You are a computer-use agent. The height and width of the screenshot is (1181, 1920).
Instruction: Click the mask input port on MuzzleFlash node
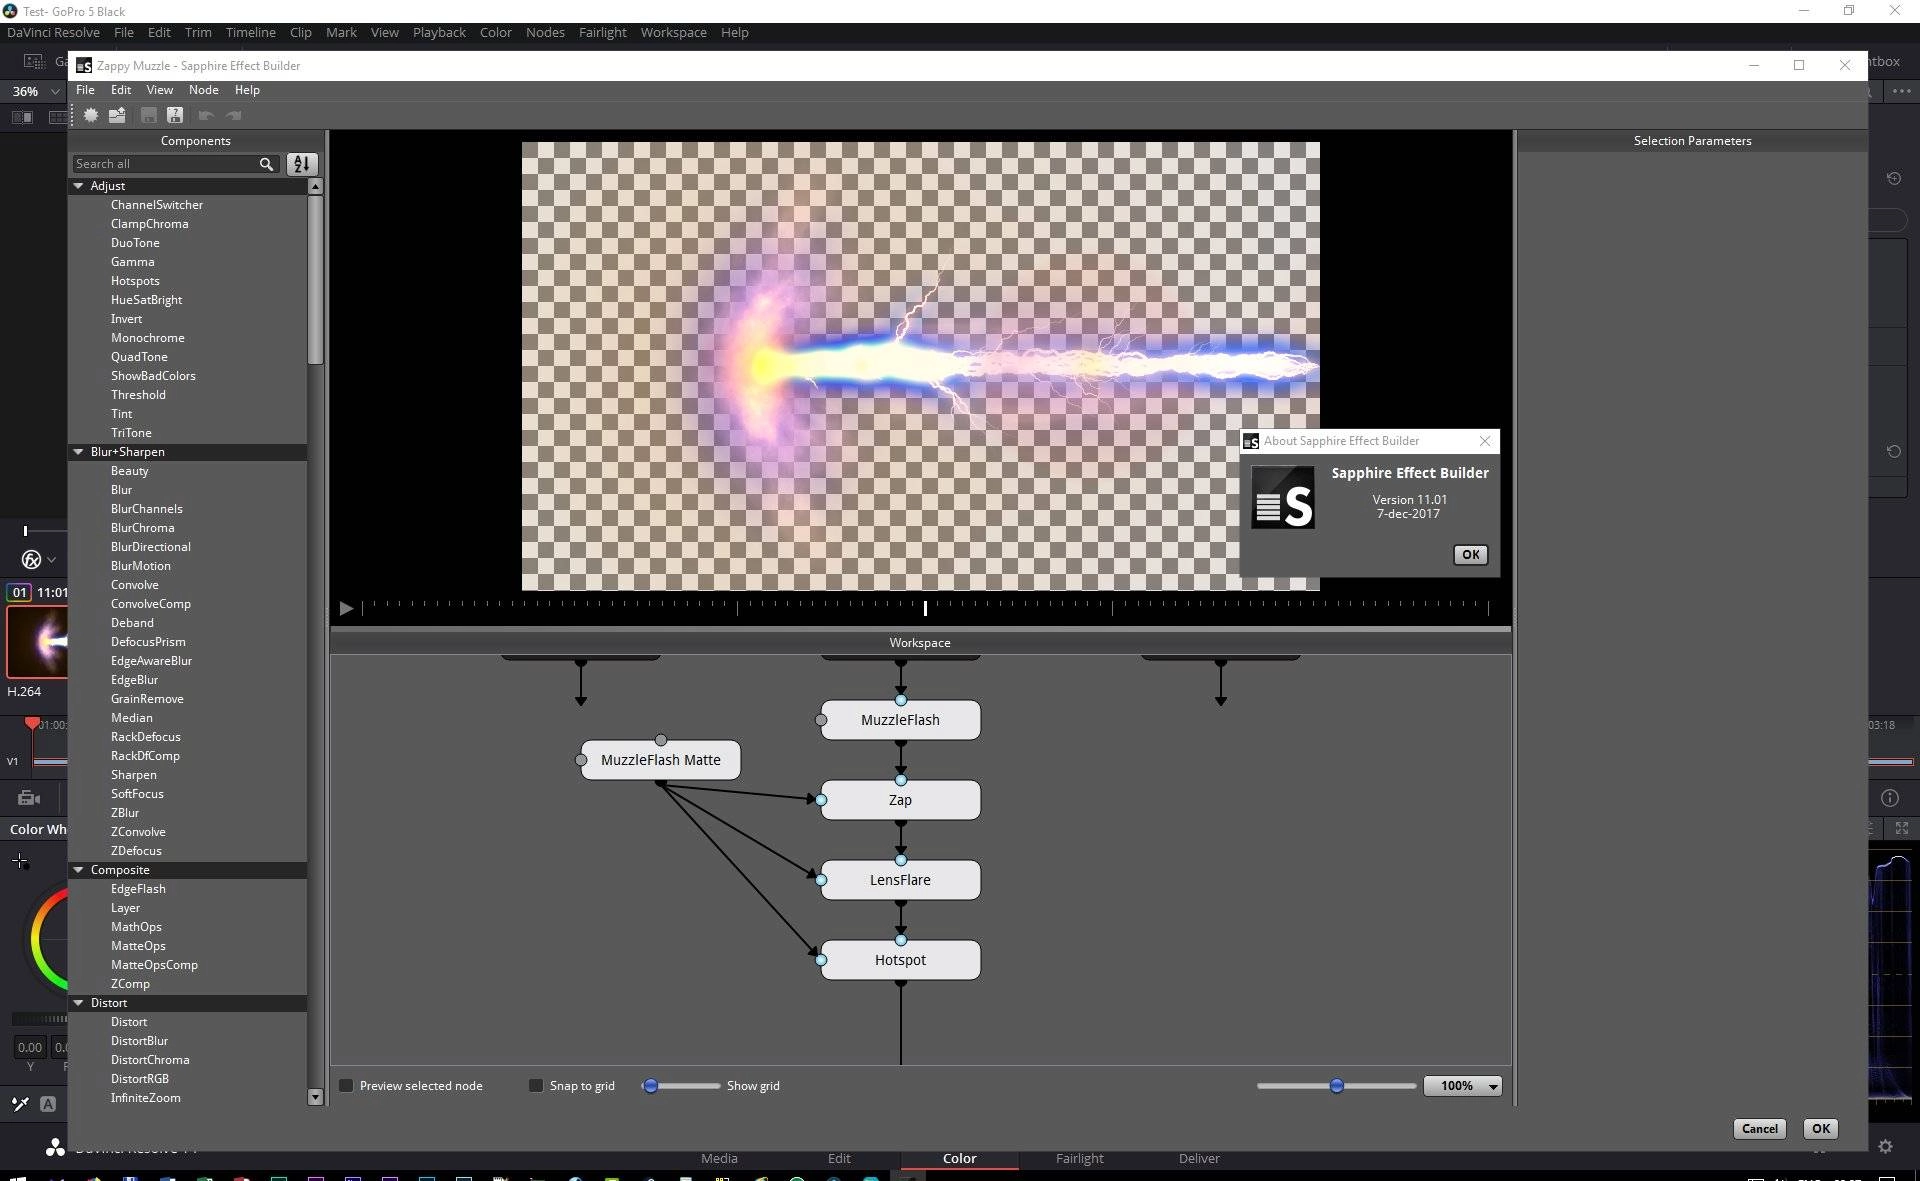(x=821, y=720)
